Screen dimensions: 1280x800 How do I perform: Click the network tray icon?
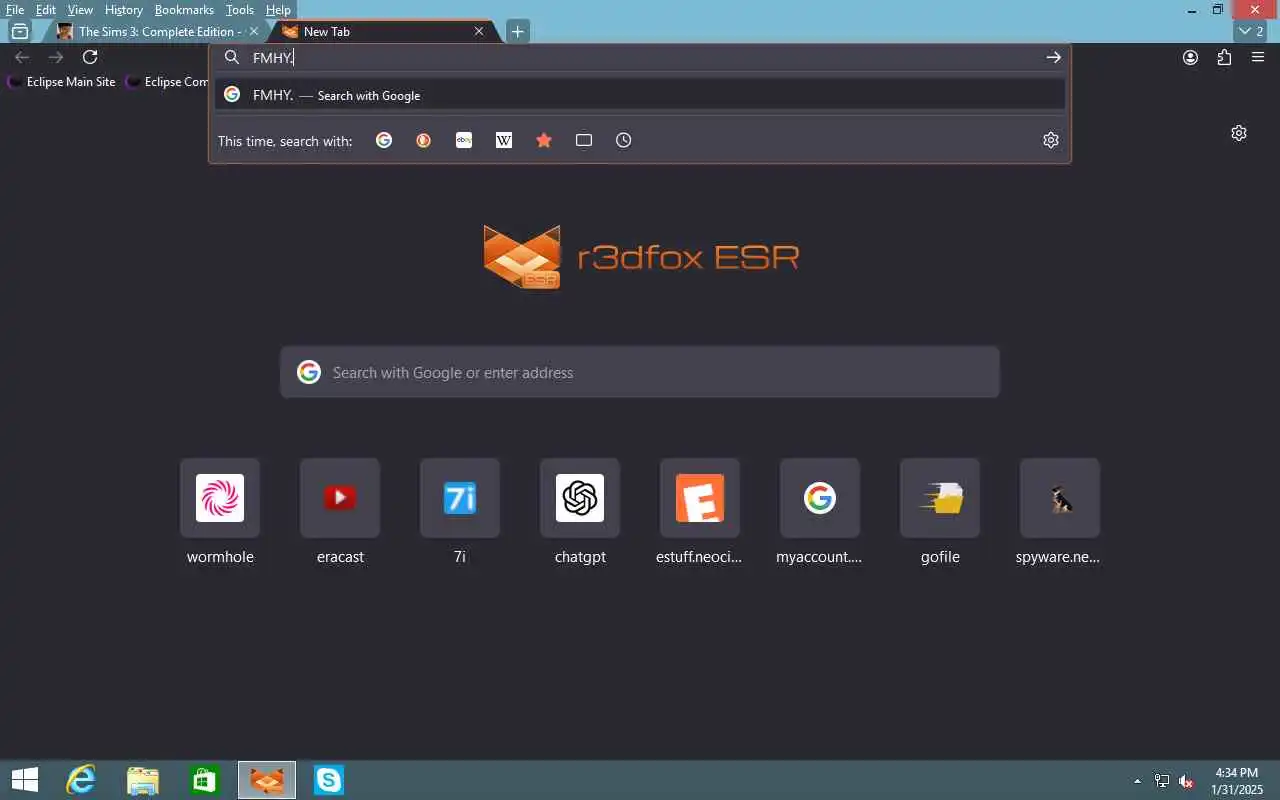1162,781
